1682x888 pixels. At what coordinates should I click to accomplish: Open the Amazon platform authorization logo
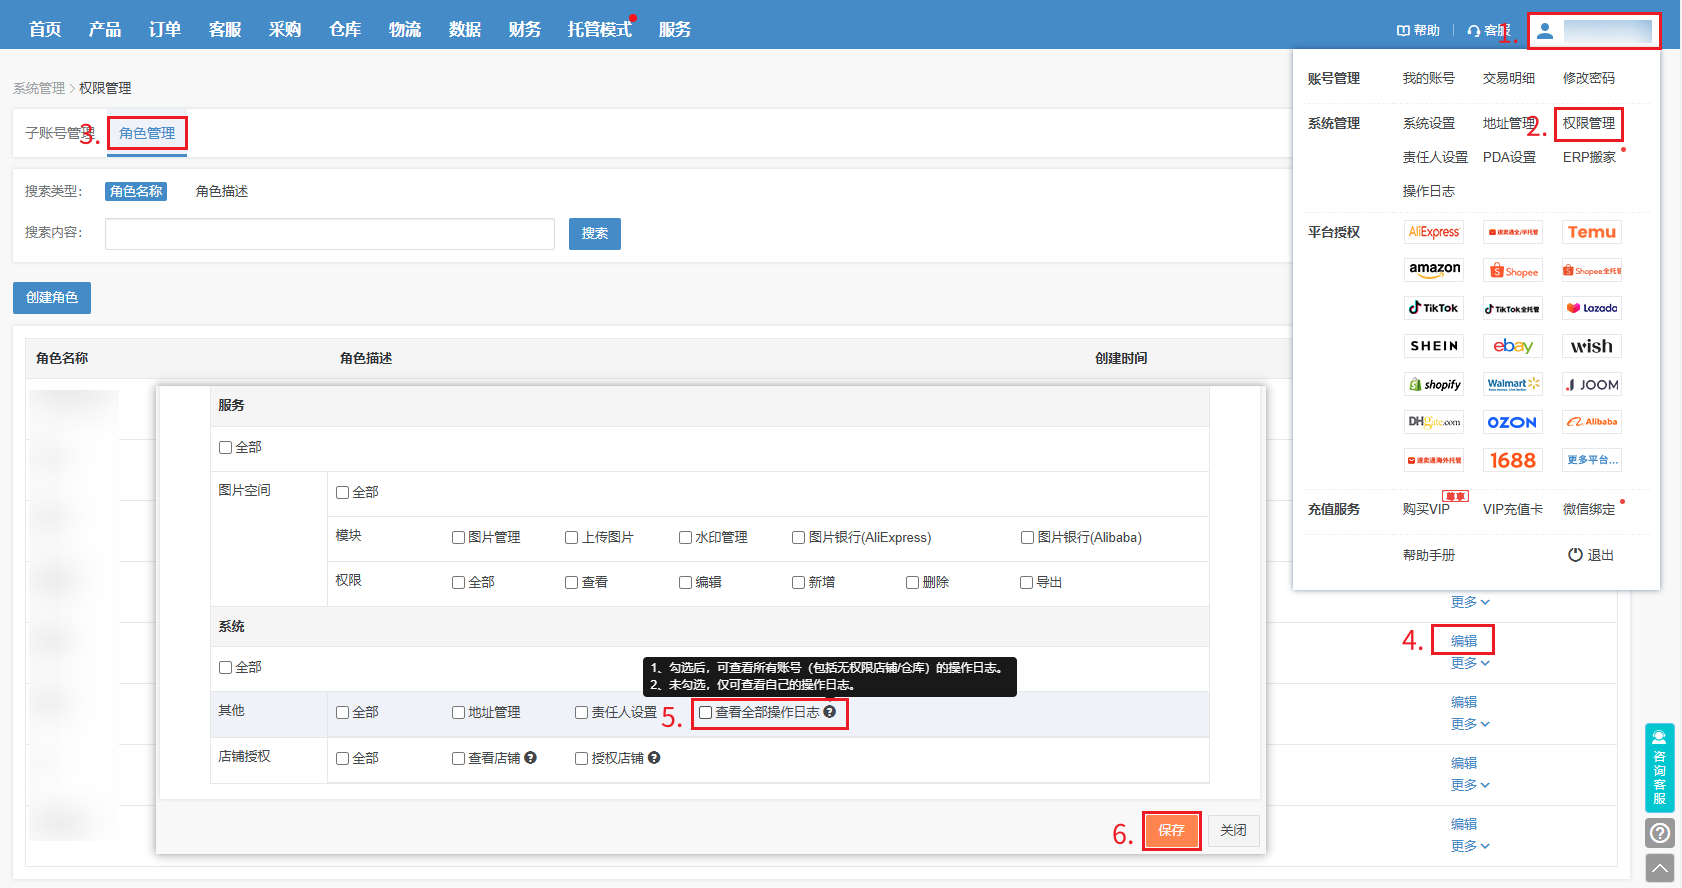click(x=1434, y=270)
